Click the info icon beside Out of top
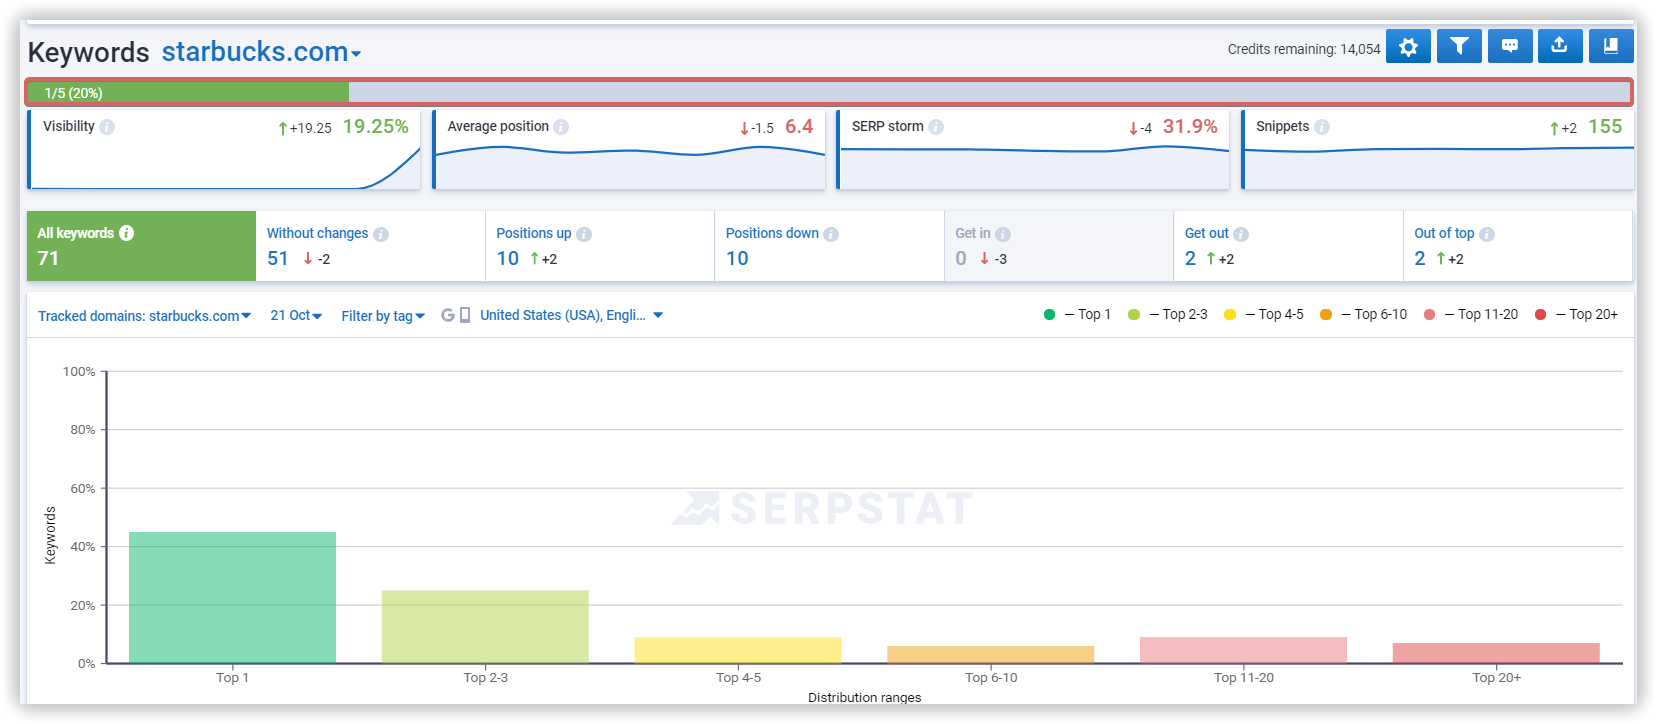This screenshot has height=724, width=1657. [x=1487, y=234]
